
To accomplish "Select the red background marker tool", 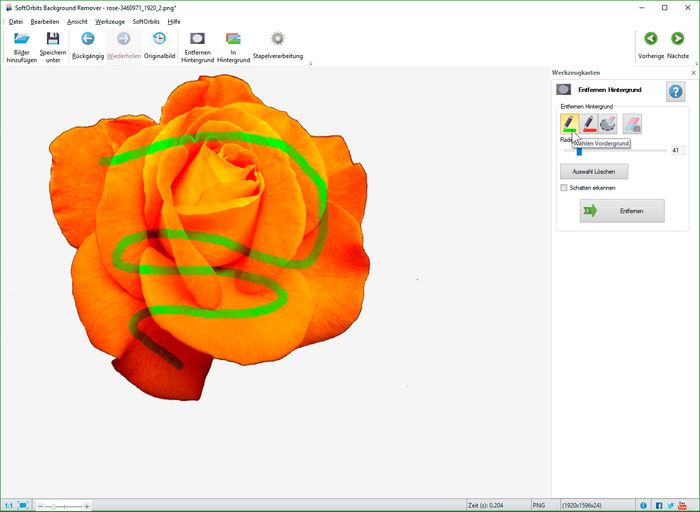I will point(589,124).
